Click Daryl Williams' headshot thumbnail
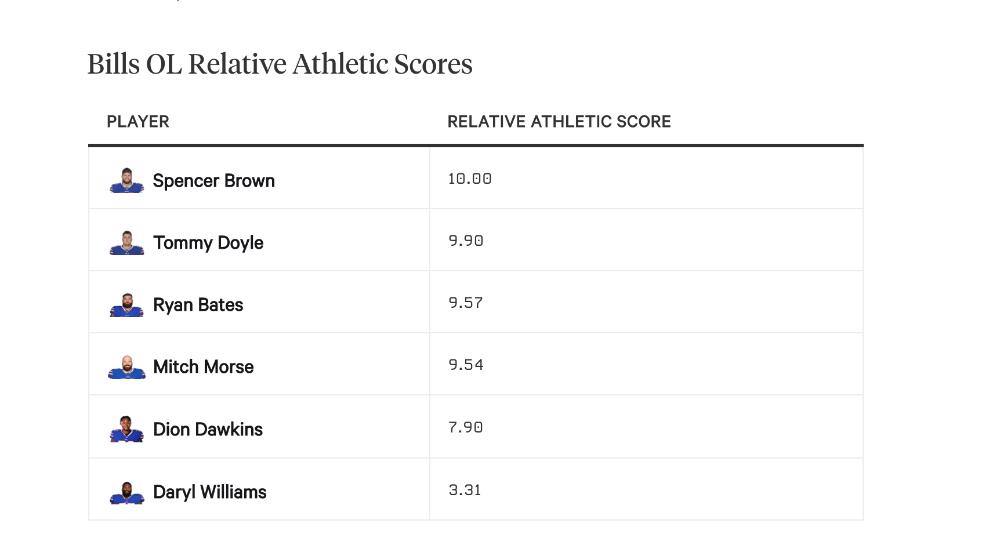The width and height of the screenshot is (1000, 538). [127, 492]
